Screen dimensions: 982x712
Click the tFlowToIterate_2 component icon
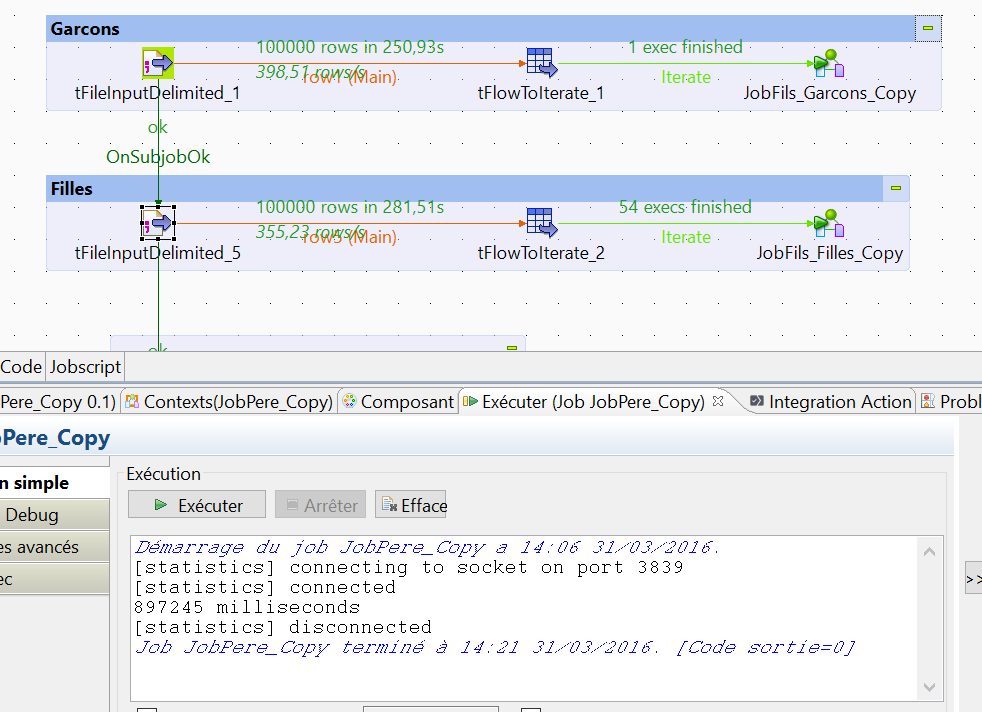(541, 222)
